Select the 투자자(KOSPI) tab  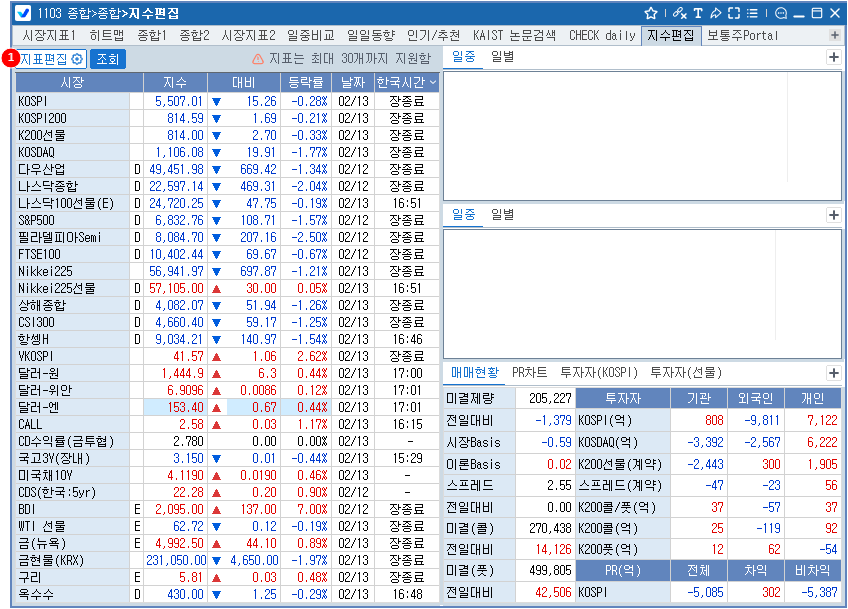[598, 372]
